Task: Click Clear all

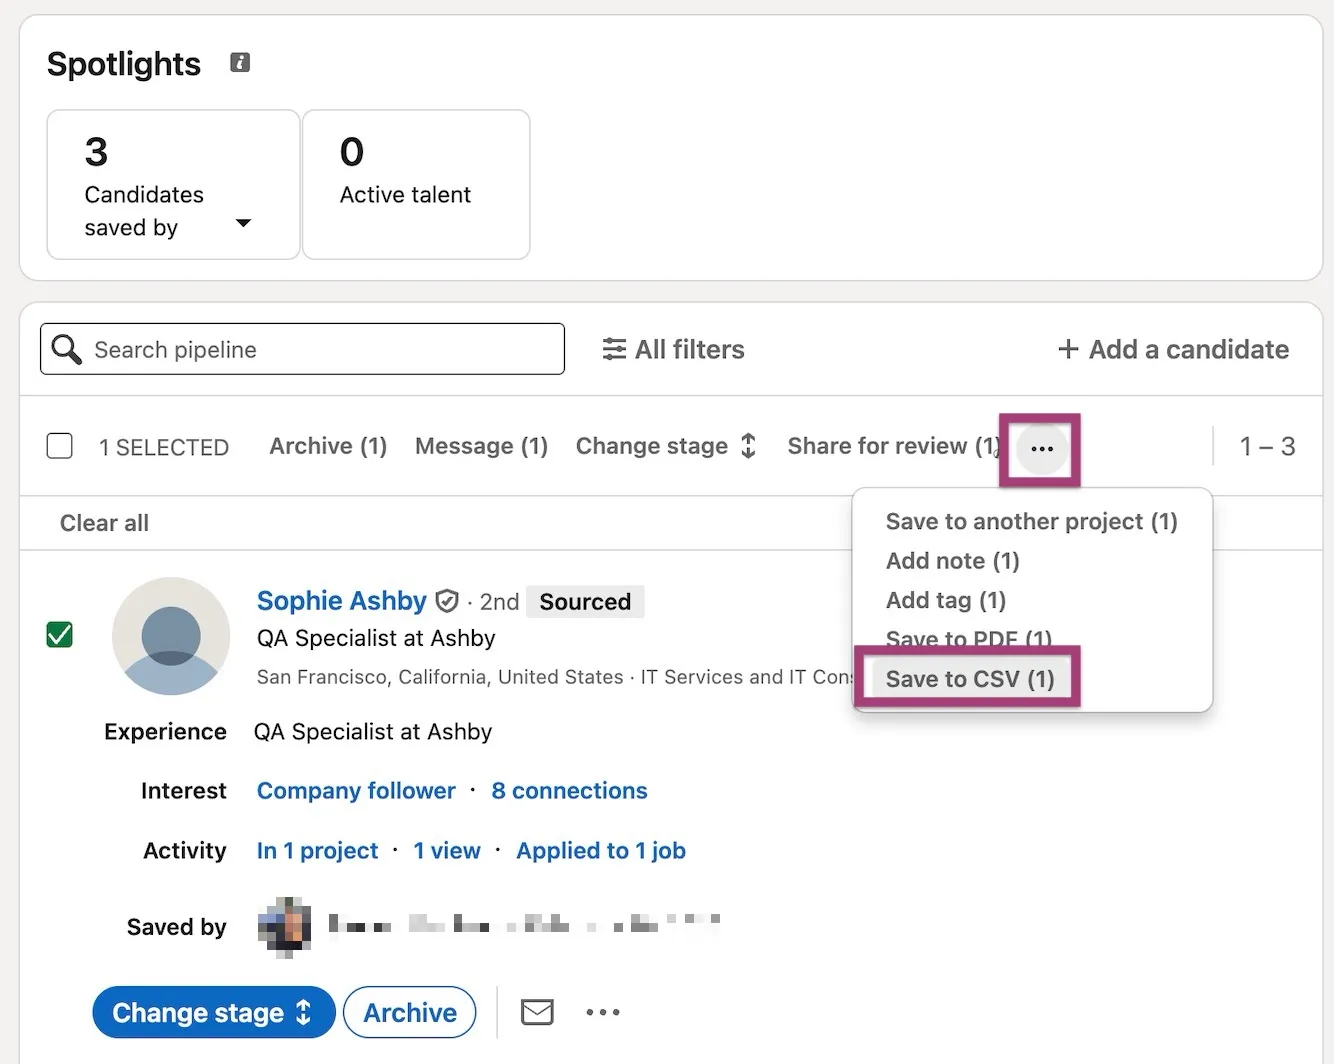Action: point(104,523)
